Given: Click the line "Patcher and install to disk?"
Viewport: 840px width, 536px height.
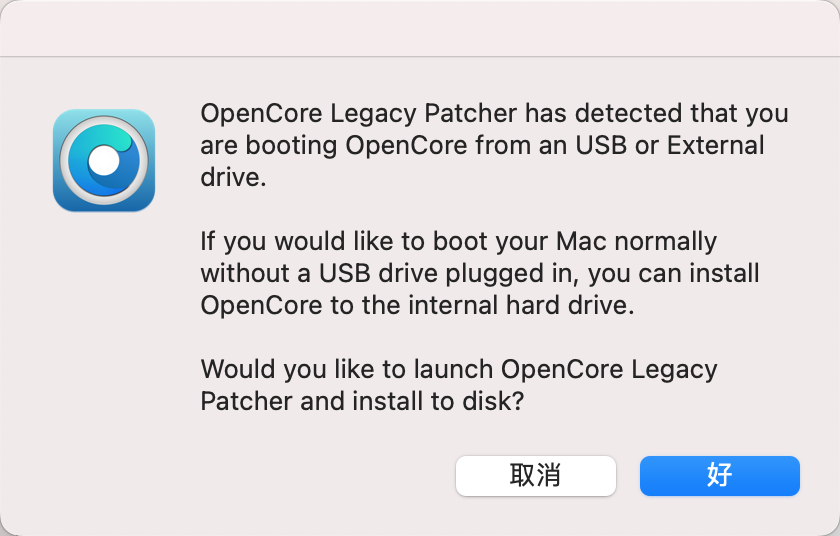Looking at the screenshot, I should coord(364,401).
